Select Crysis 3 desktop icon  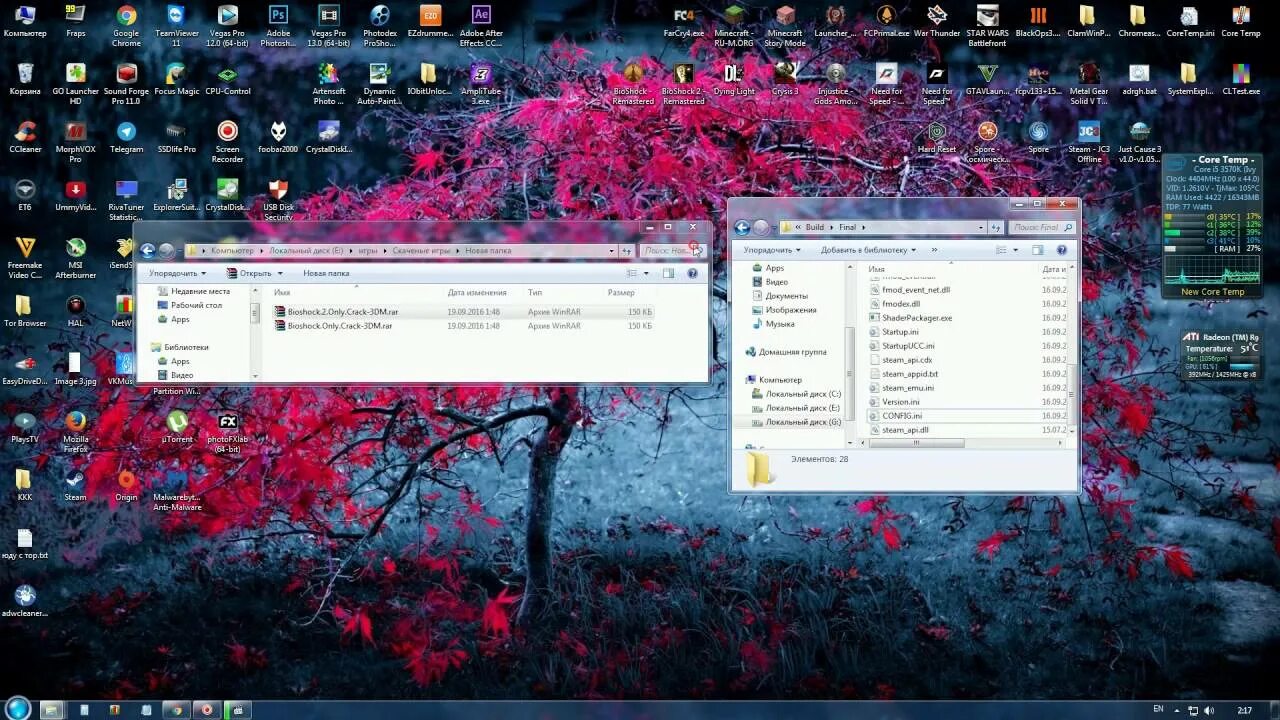tap(785, 79)
